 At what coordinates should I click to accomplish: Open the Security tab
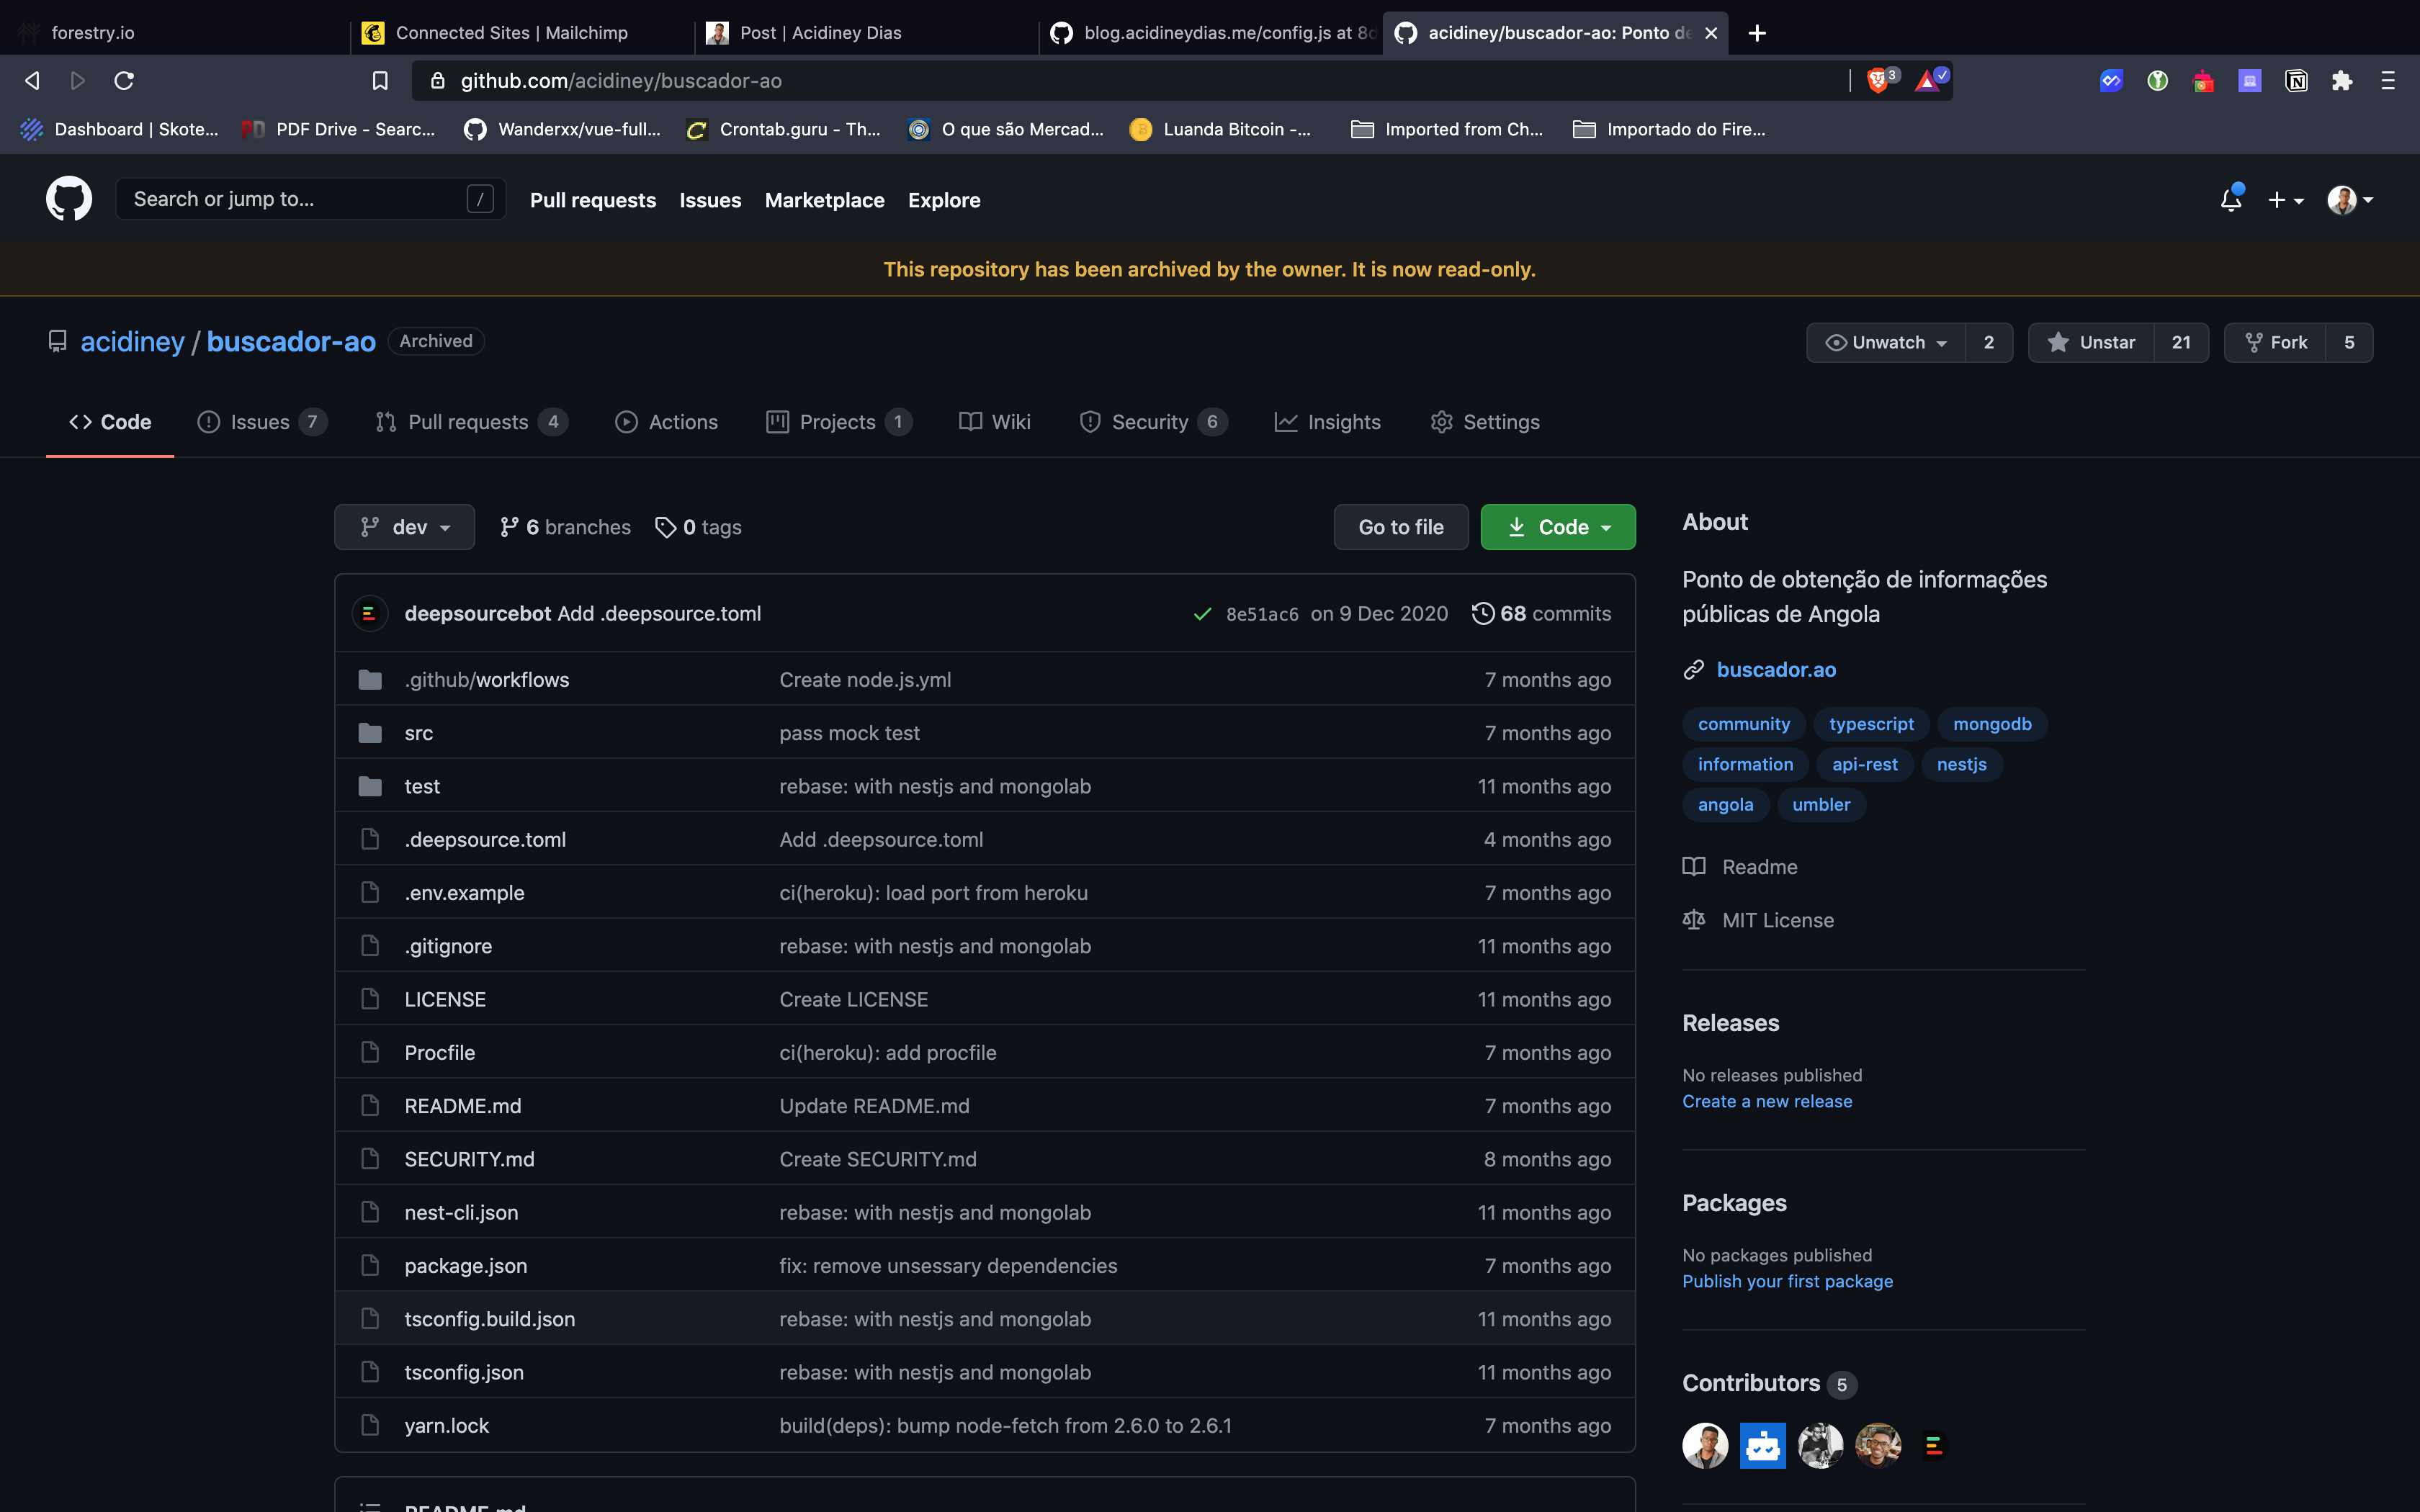point(1153,422)
